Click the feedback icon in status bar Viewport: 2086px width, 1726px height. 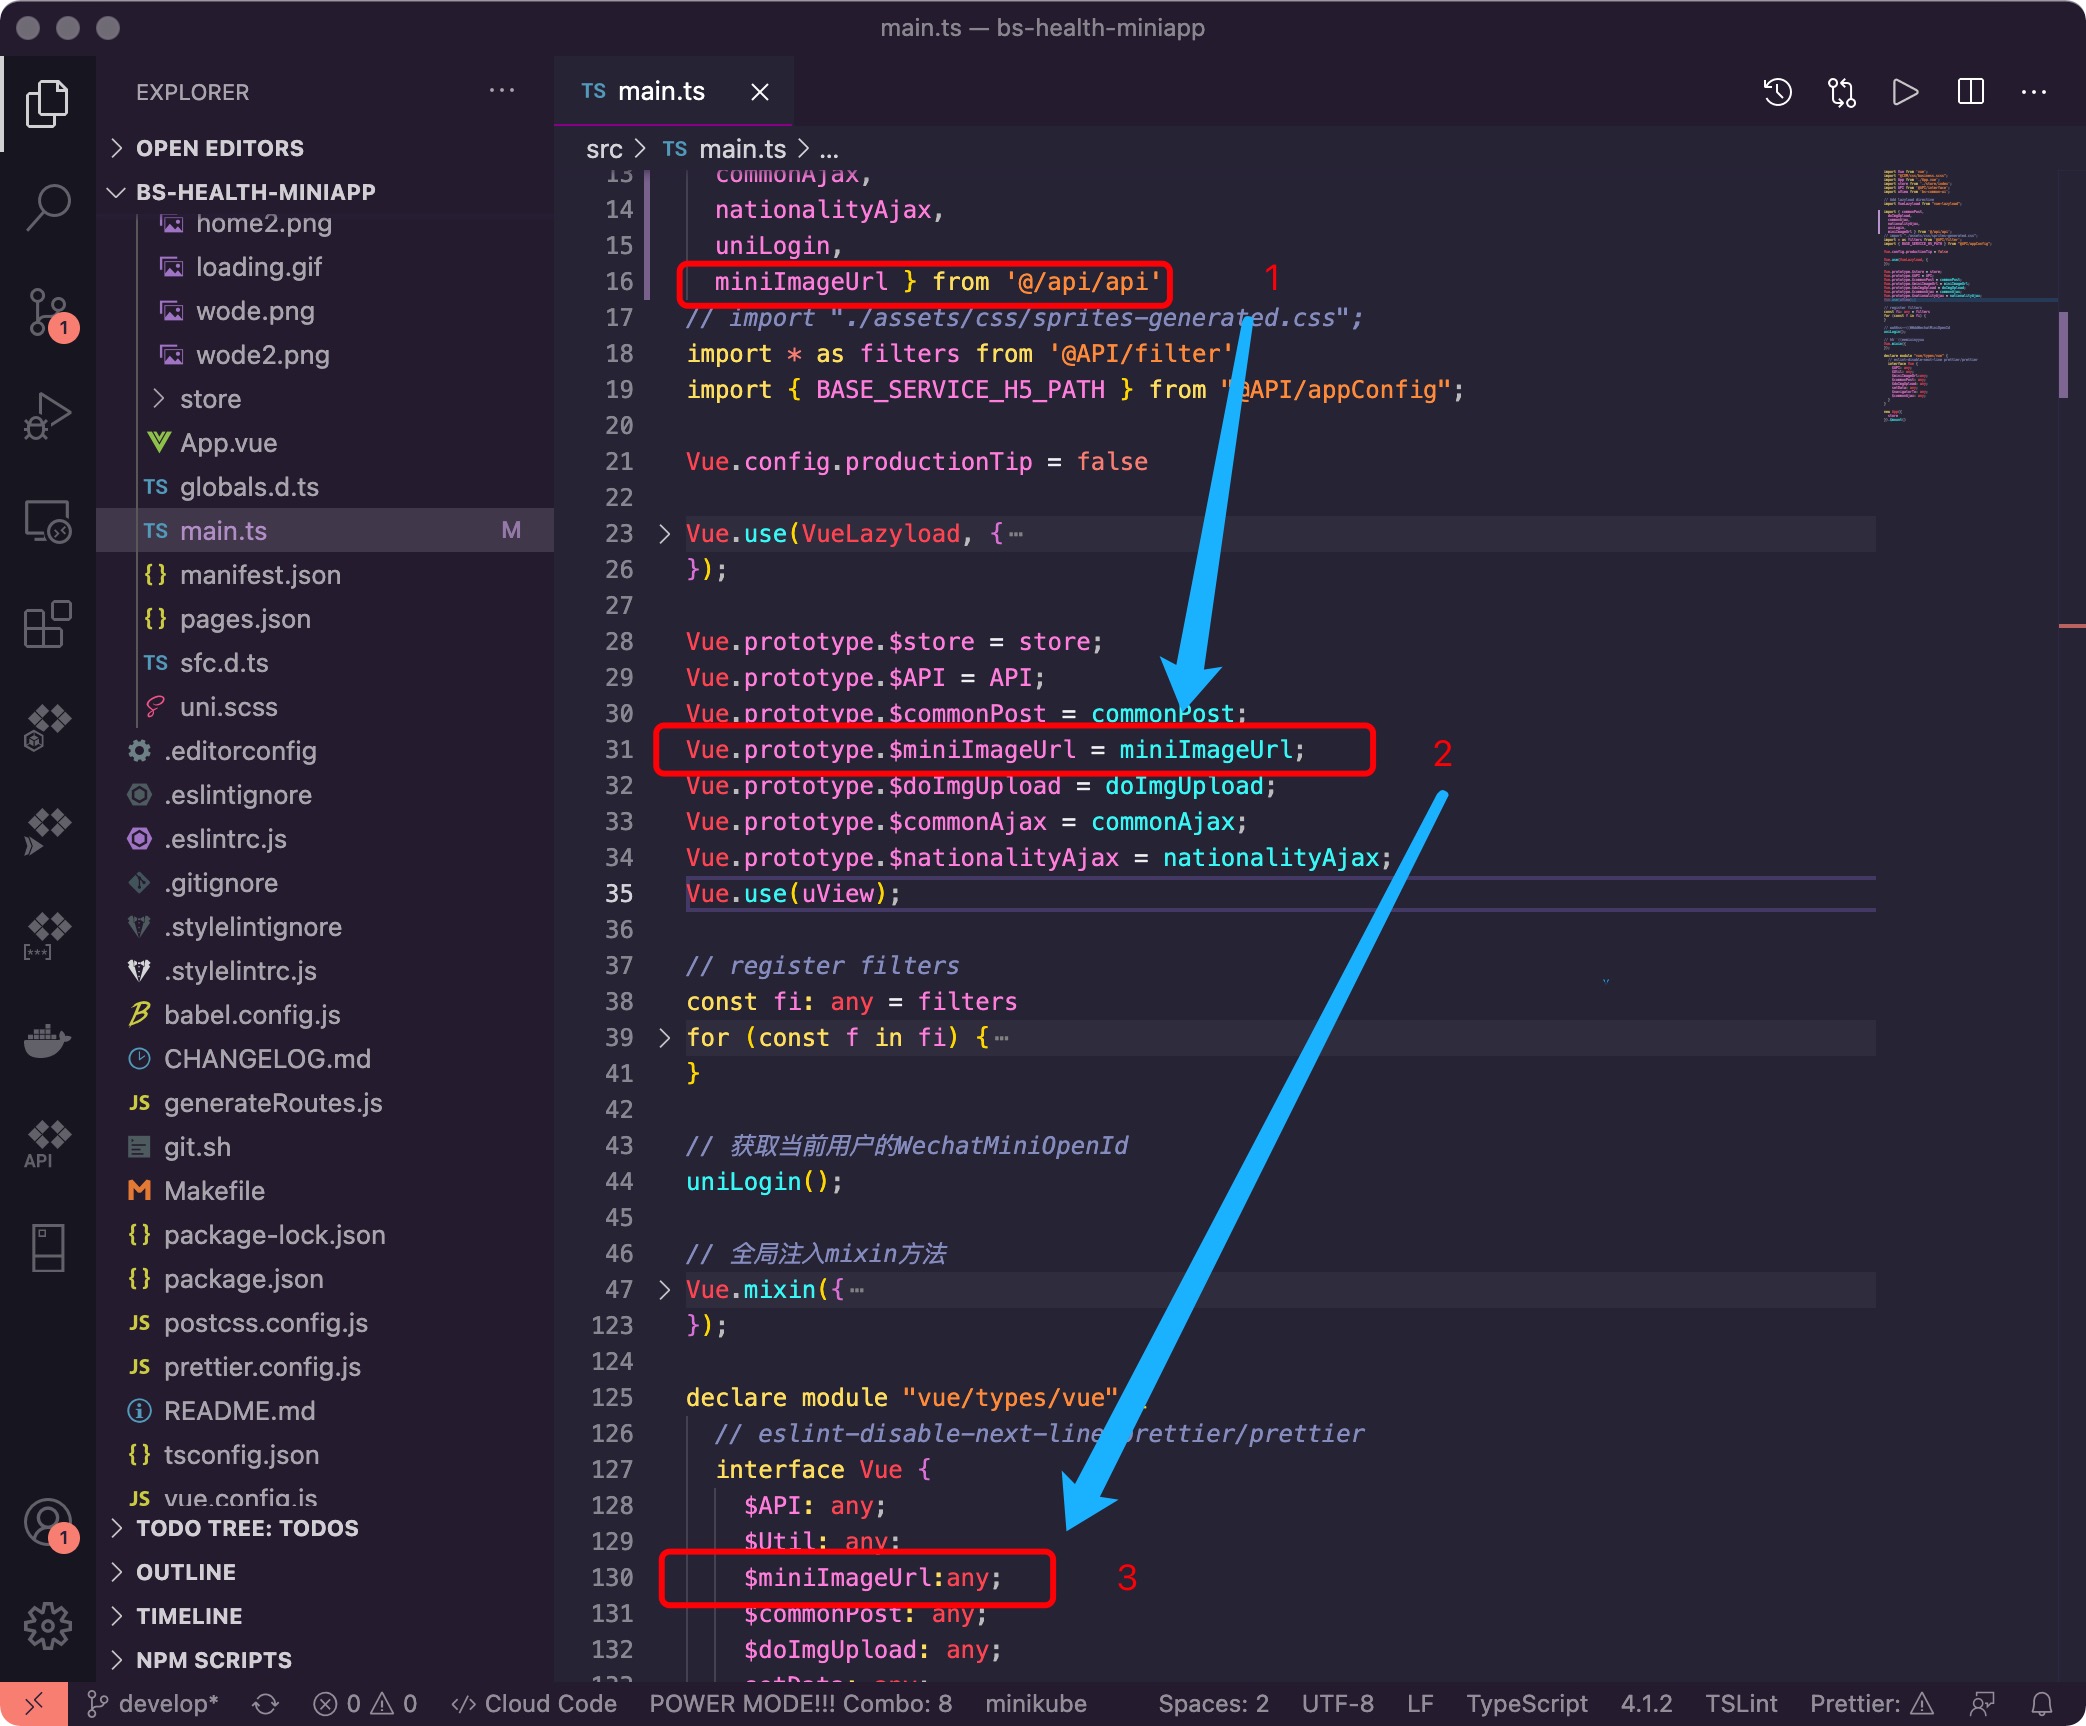1982,1704
